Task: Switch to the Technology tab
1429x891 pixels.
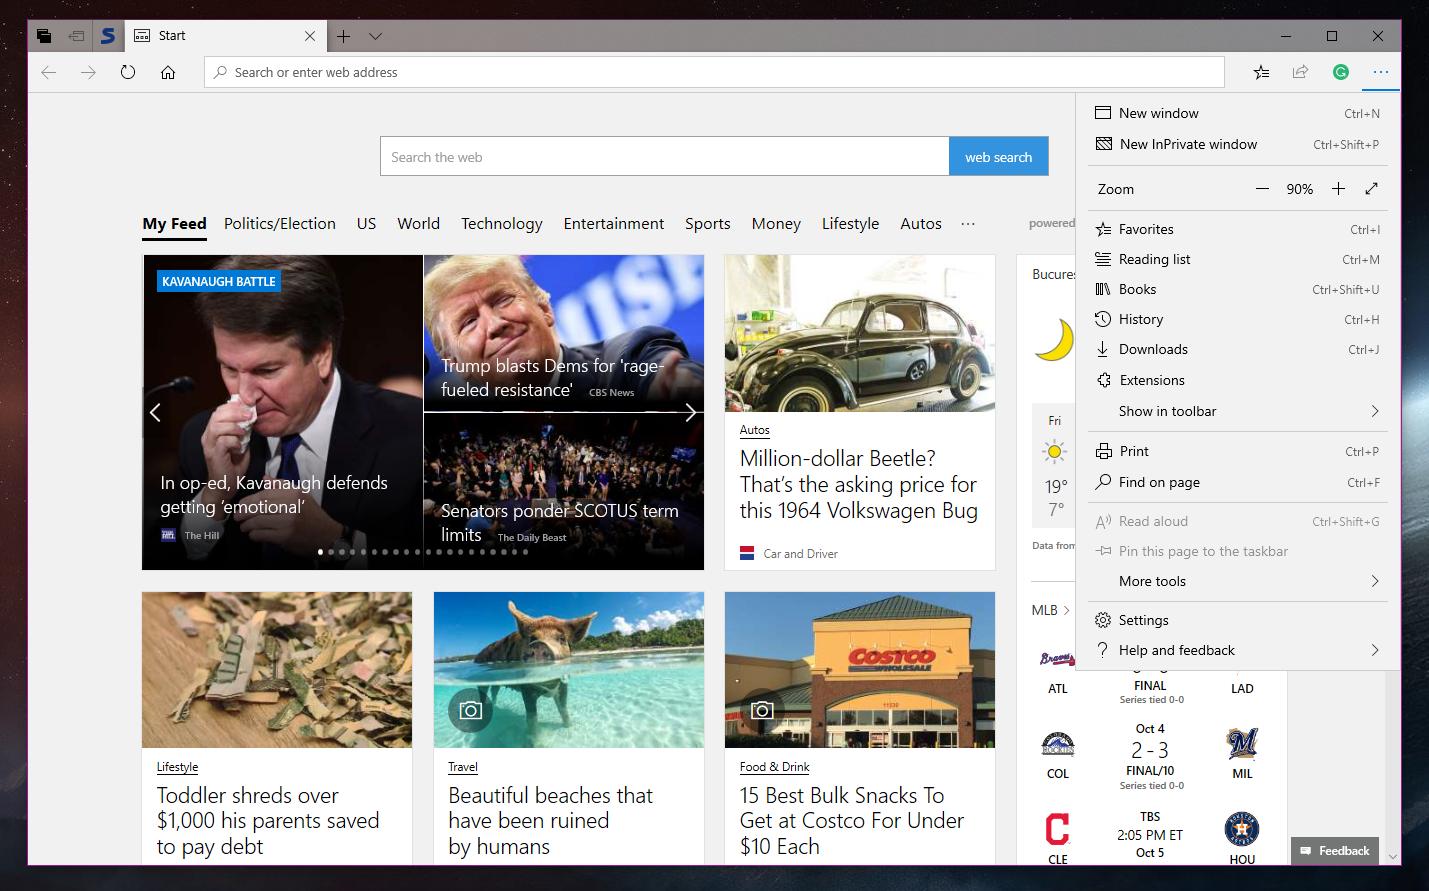Action: point(502,224)
